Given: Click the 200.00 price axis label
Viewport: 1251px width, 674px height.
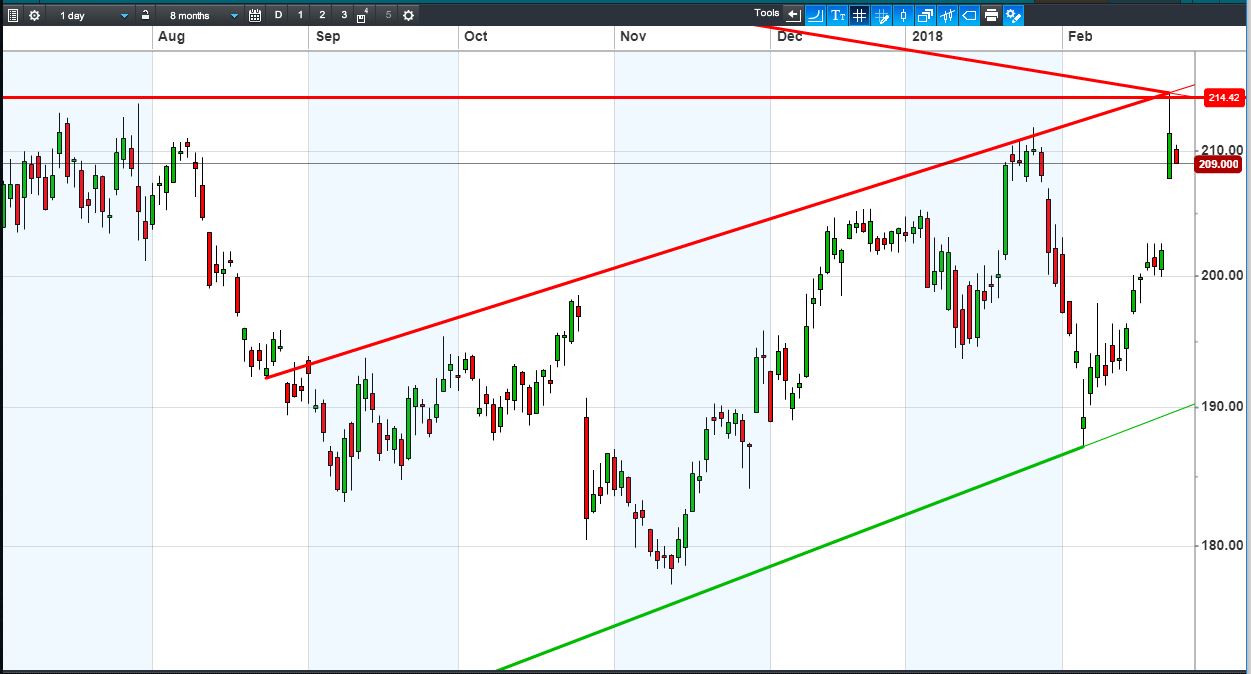Looking at the screenshot, I should [x=1222, y=275].
